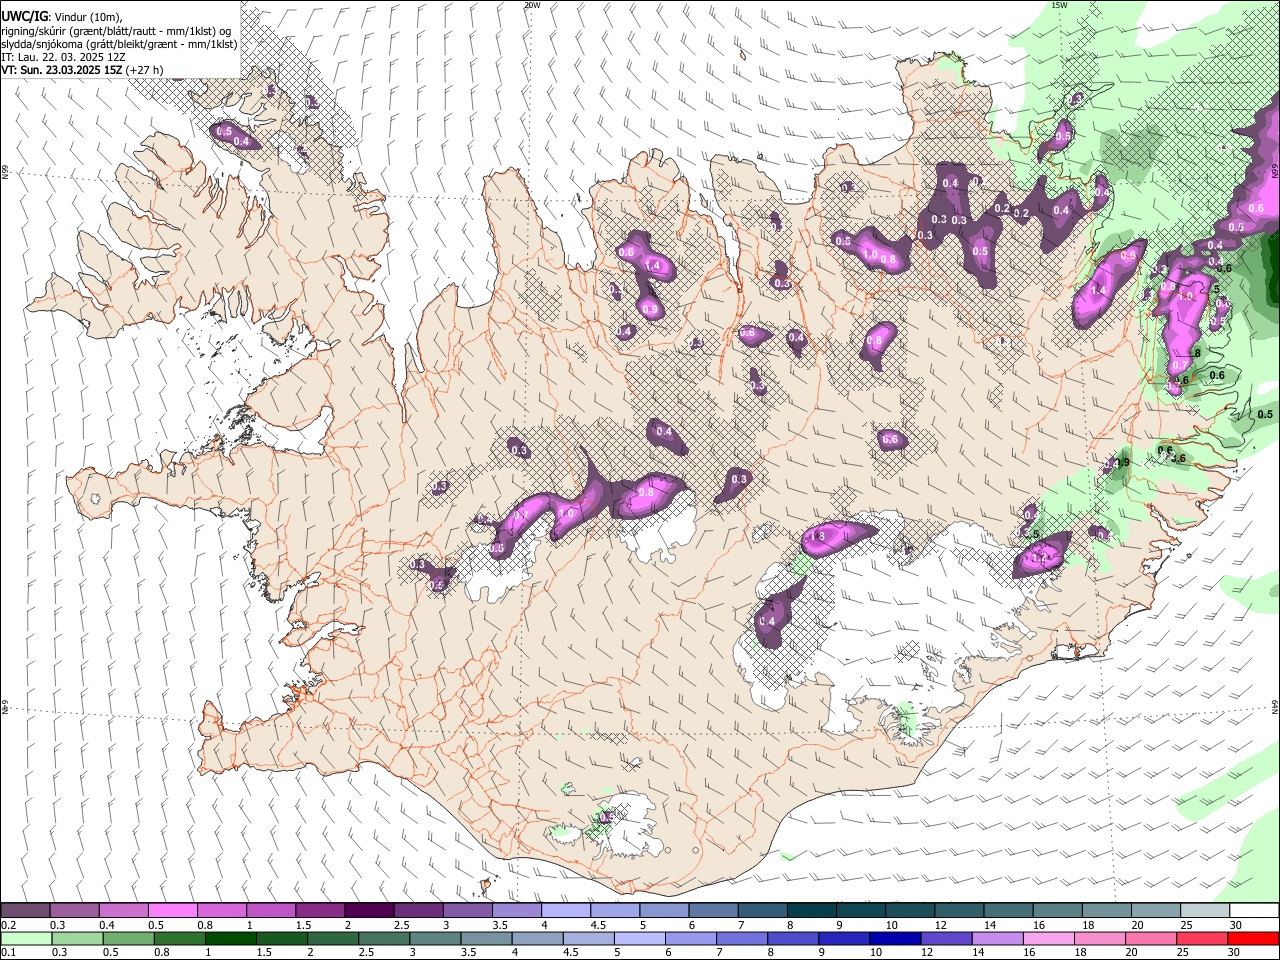Click the 'VT: Sun. 23.03.2025 15Z (+27 h)' line
This screenshot has width=1280, height=960.
(x=82, y=70)
